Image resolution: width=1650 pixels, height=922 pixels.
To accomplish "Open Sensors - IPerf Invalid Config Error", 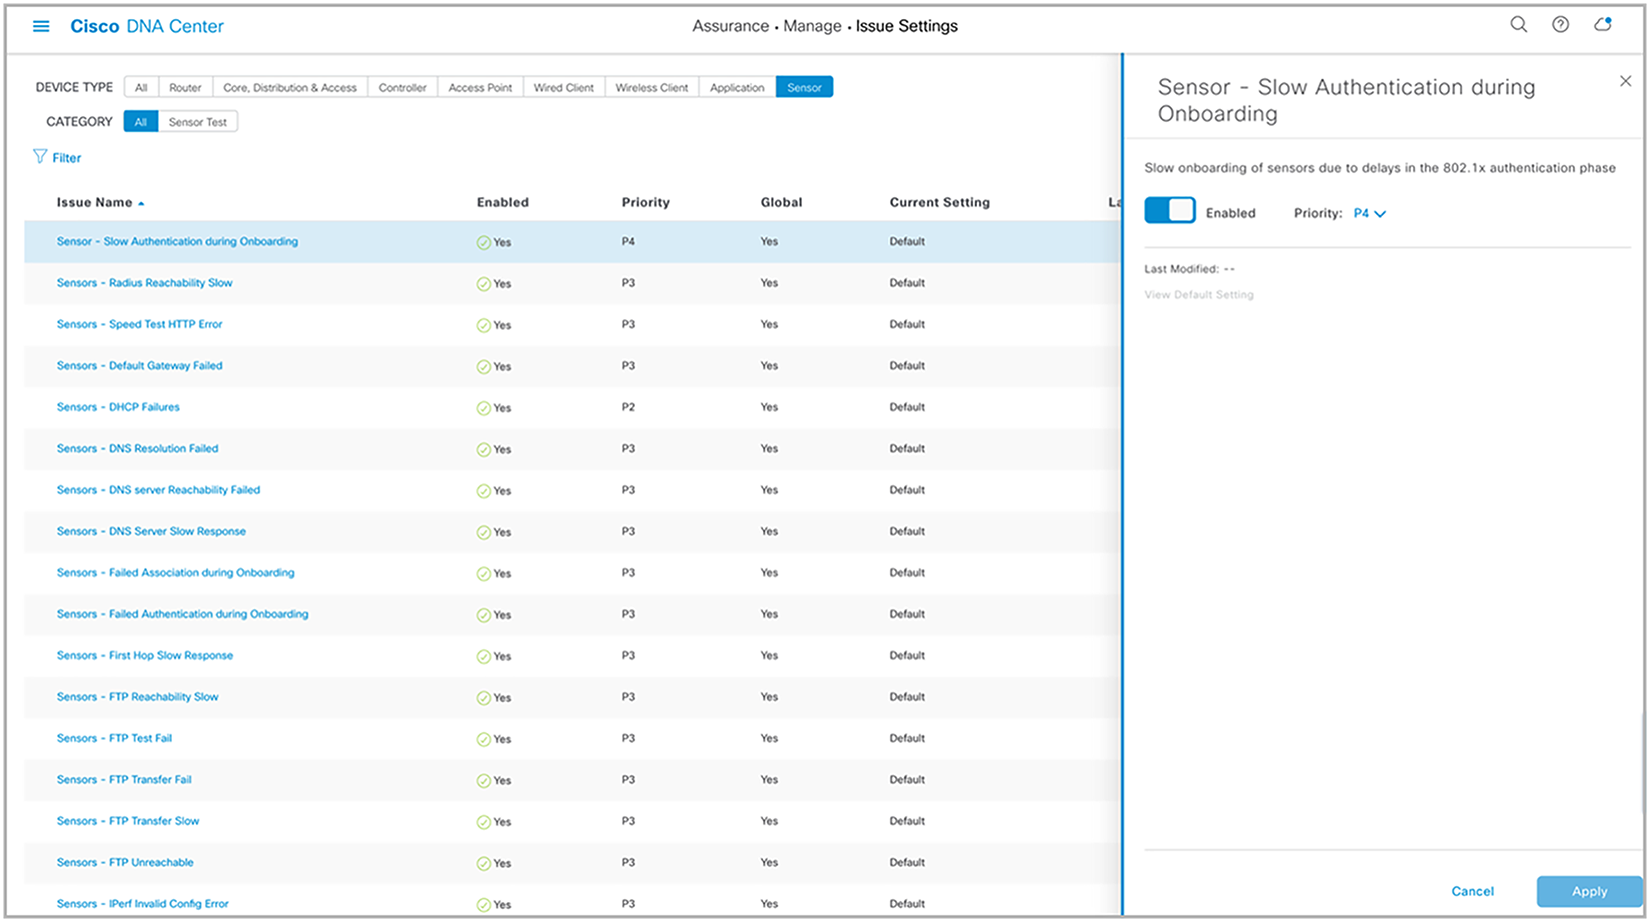I will point(142,904).
